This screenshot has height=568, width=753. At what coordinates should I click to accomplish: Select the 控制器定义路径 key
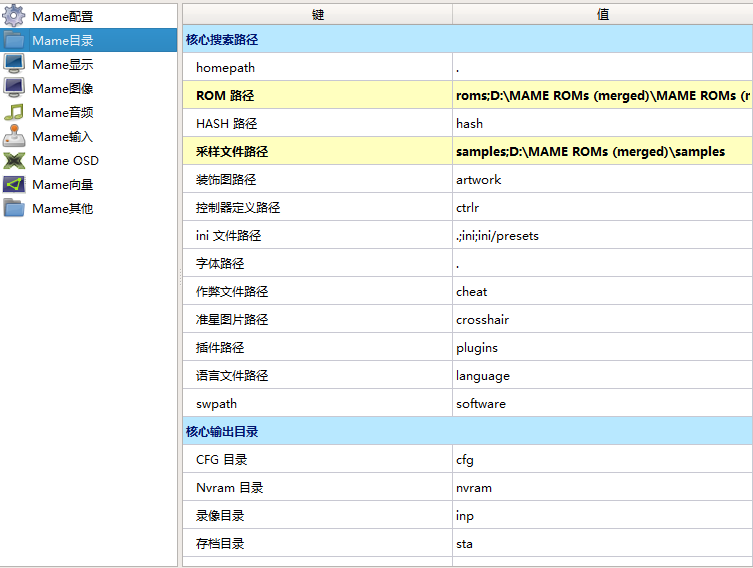[x=317, y=207]
